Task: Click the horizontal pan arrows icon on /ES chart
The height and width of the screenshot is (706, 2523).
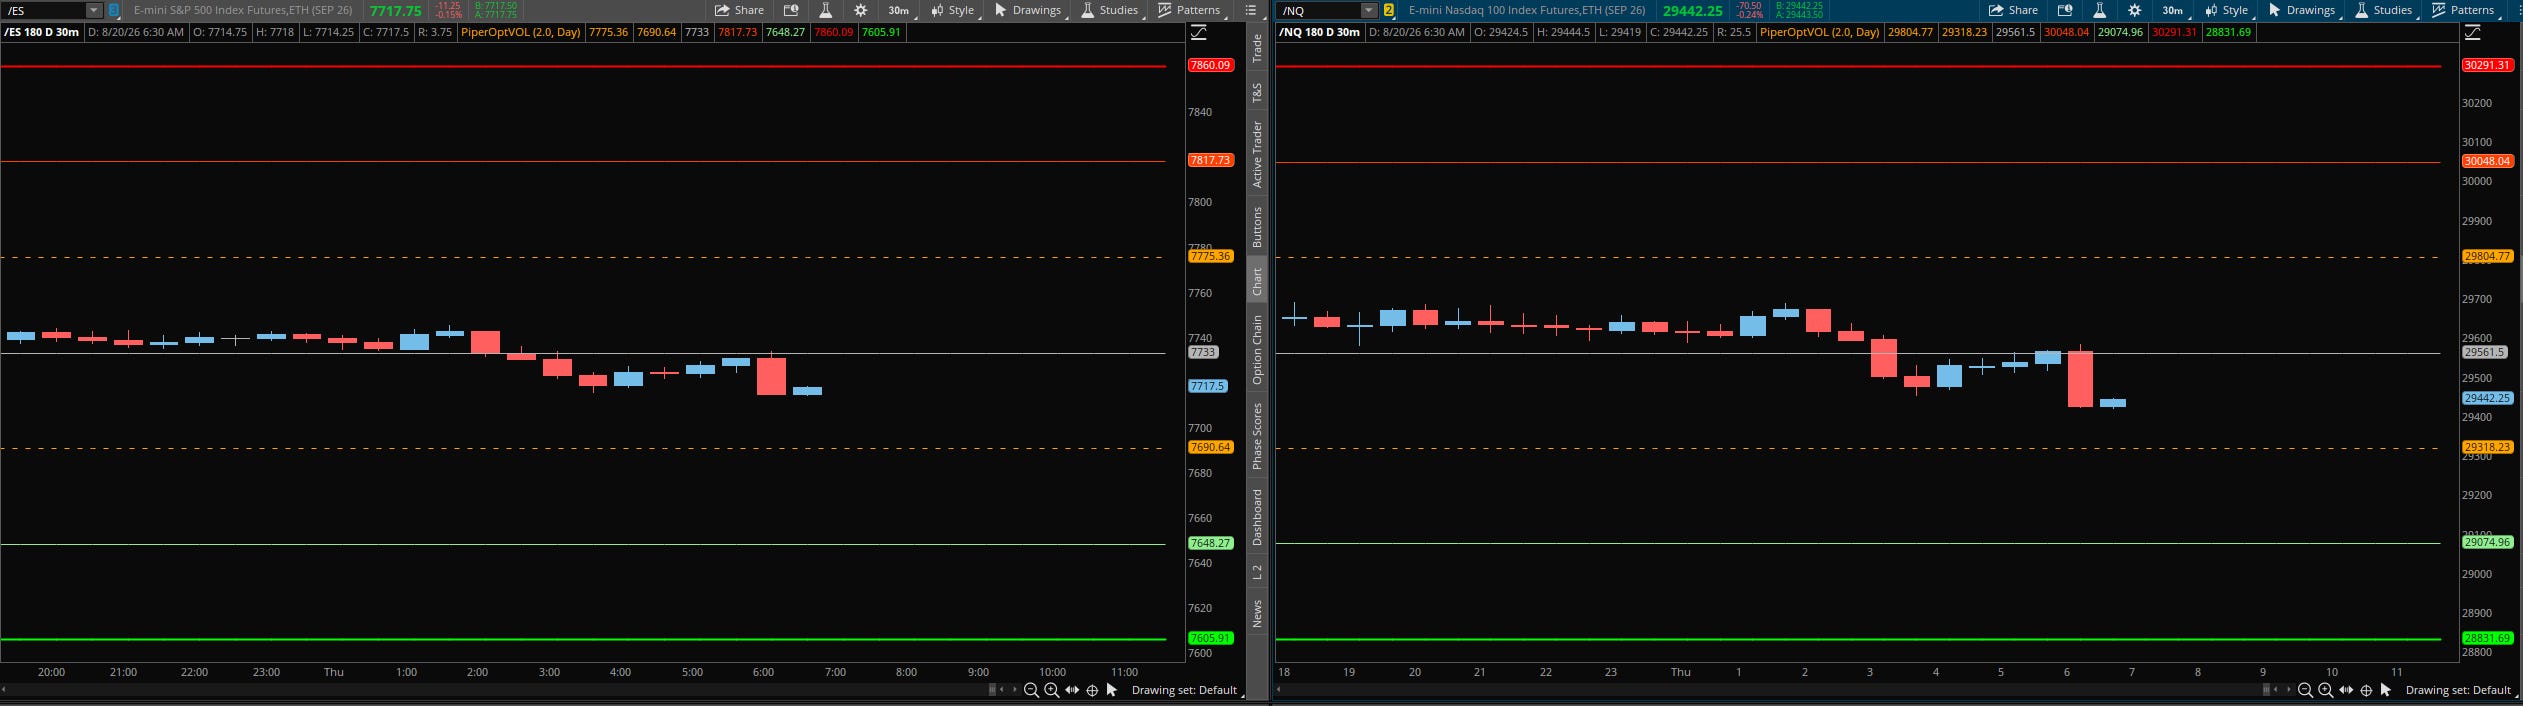Action: 1072,690
